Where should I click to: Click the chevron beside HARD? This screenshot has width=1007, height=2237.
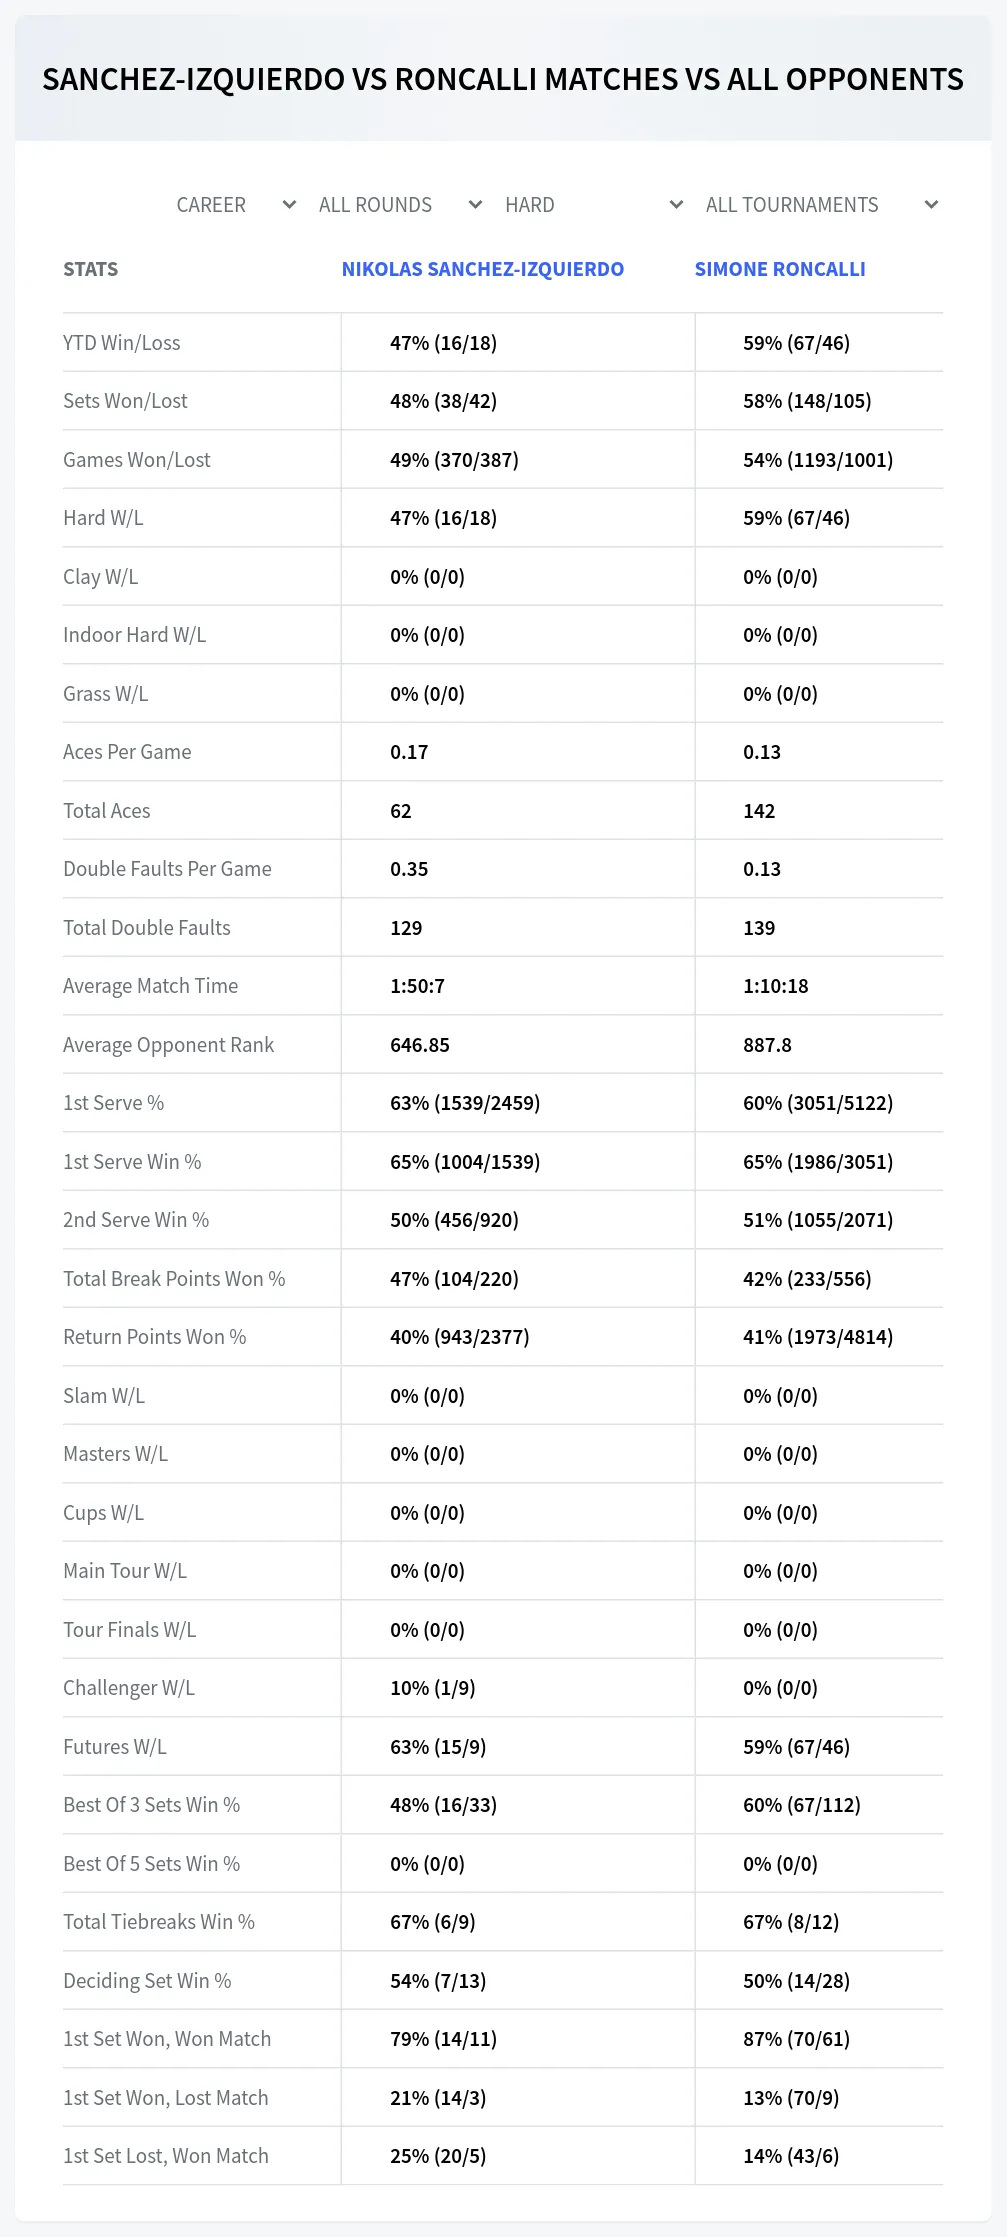pos(676,205)
